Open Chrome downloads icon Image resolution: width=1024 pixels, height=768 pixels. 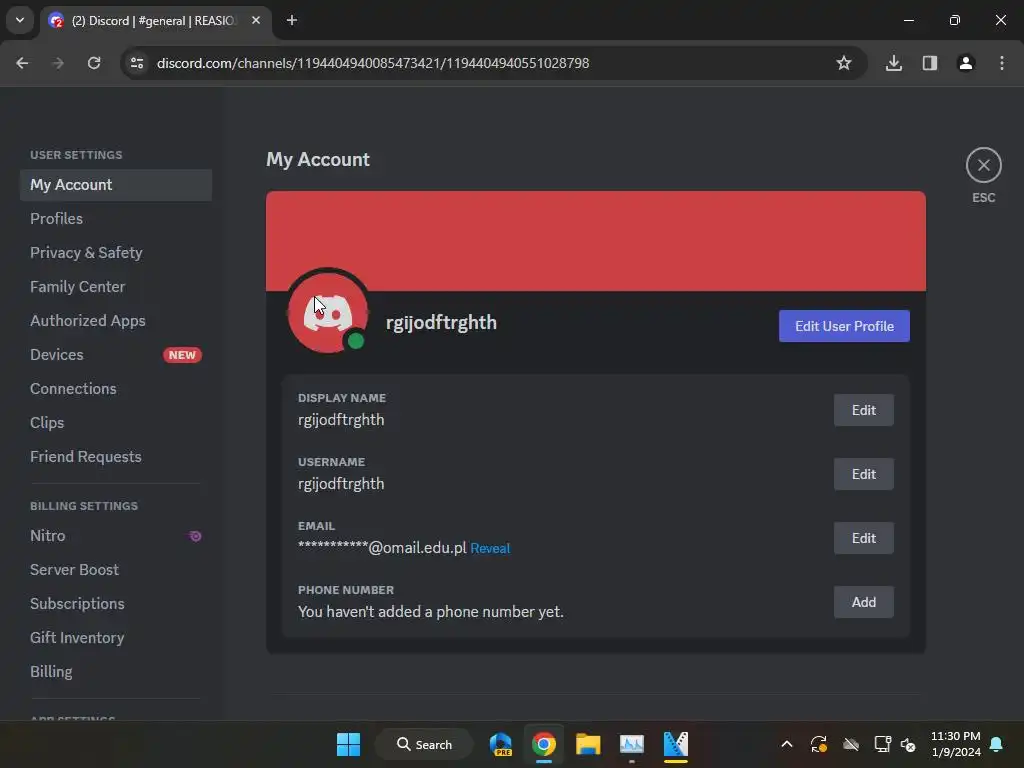[x=893, y=63]
